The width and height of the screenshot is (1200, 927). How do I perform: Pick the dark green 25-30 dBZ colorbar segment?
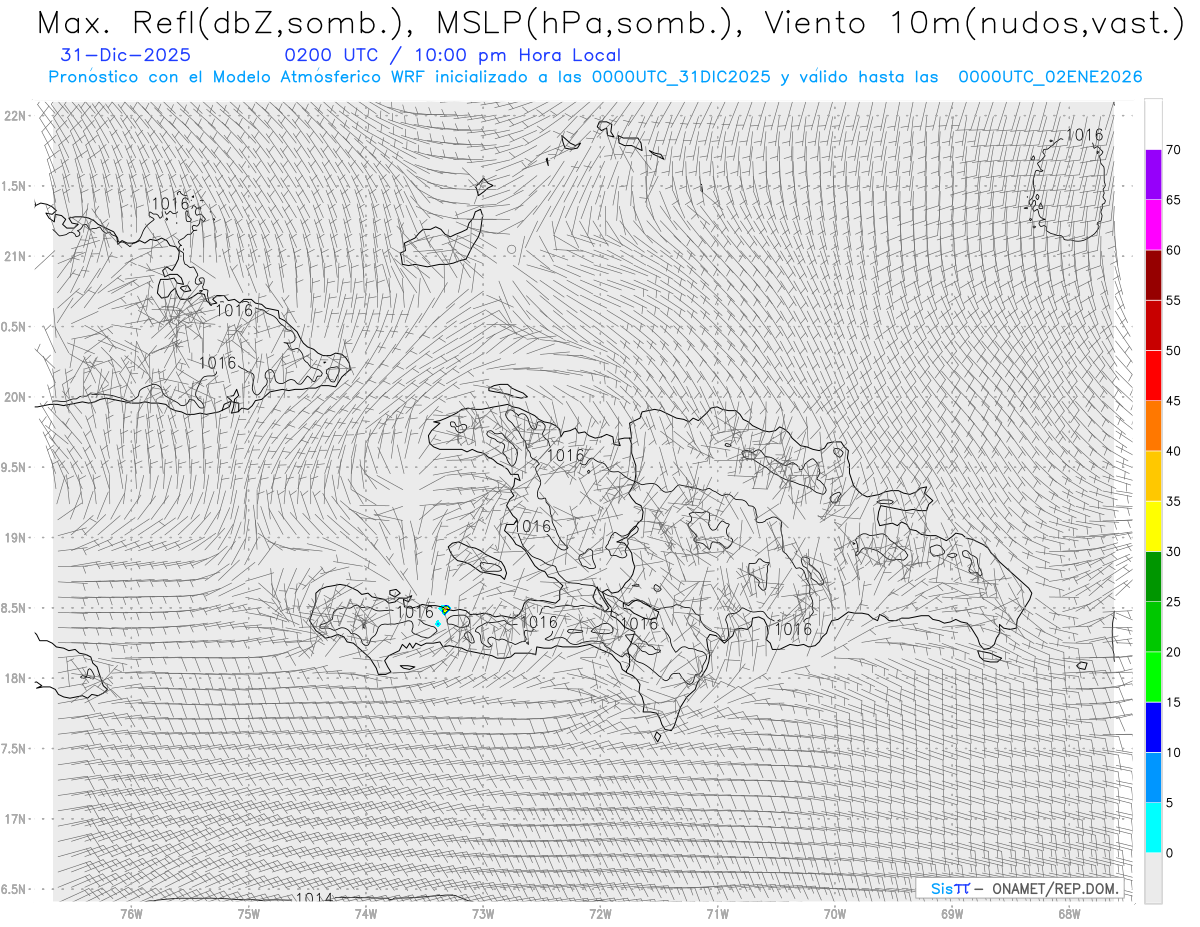(x=1153, y=576)
